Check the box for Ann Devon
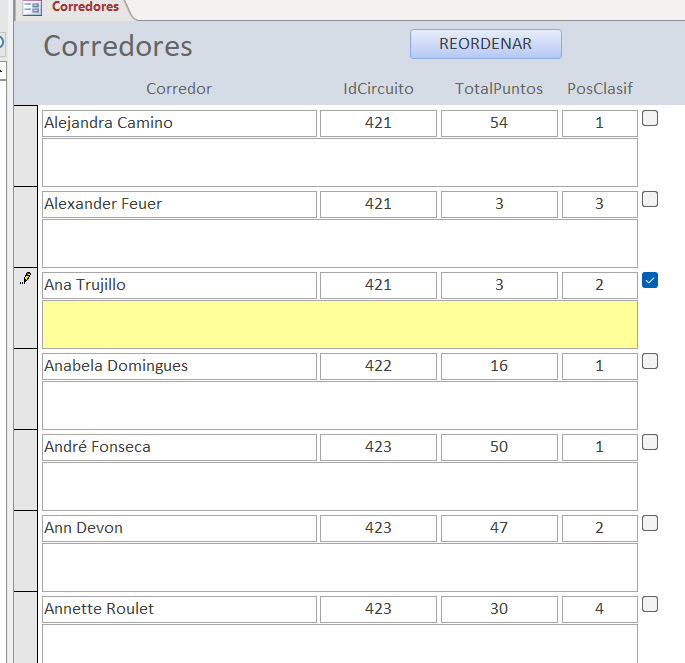 pos(650,523)
